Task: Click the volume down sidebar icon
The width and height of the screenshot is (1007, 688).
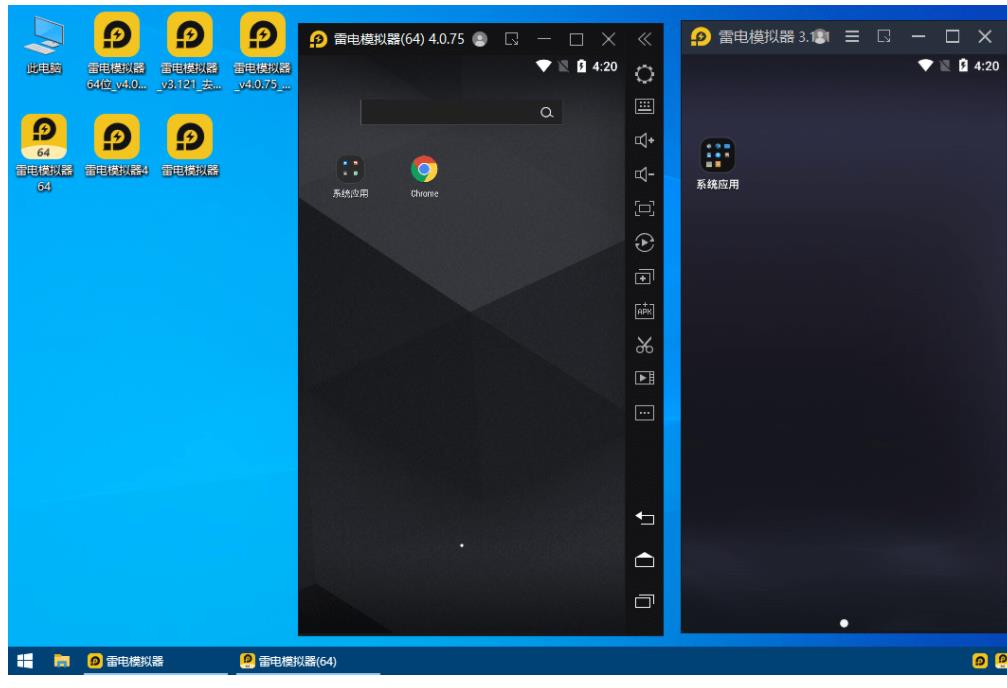Action: (644, 174)
